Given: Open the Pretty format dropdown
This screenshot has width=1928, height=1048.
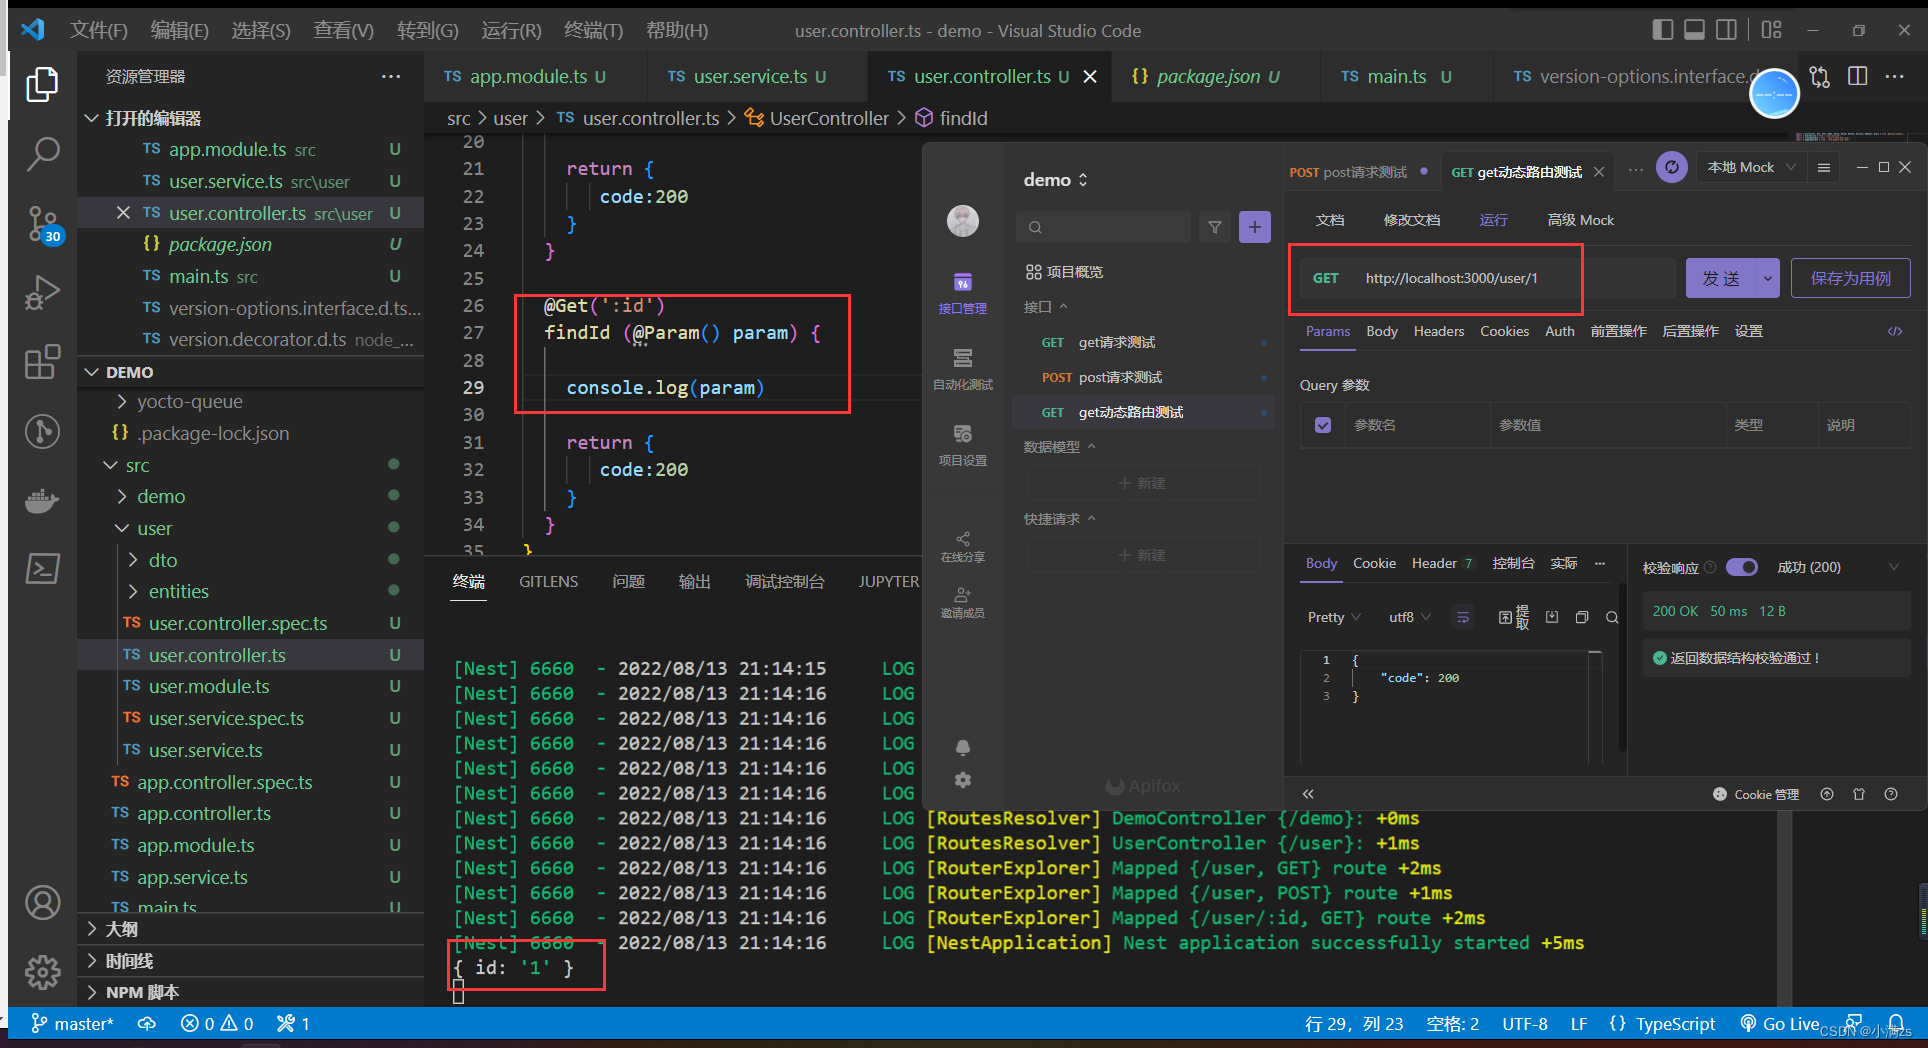Looking at the screenshot, I should [1334, 617].
